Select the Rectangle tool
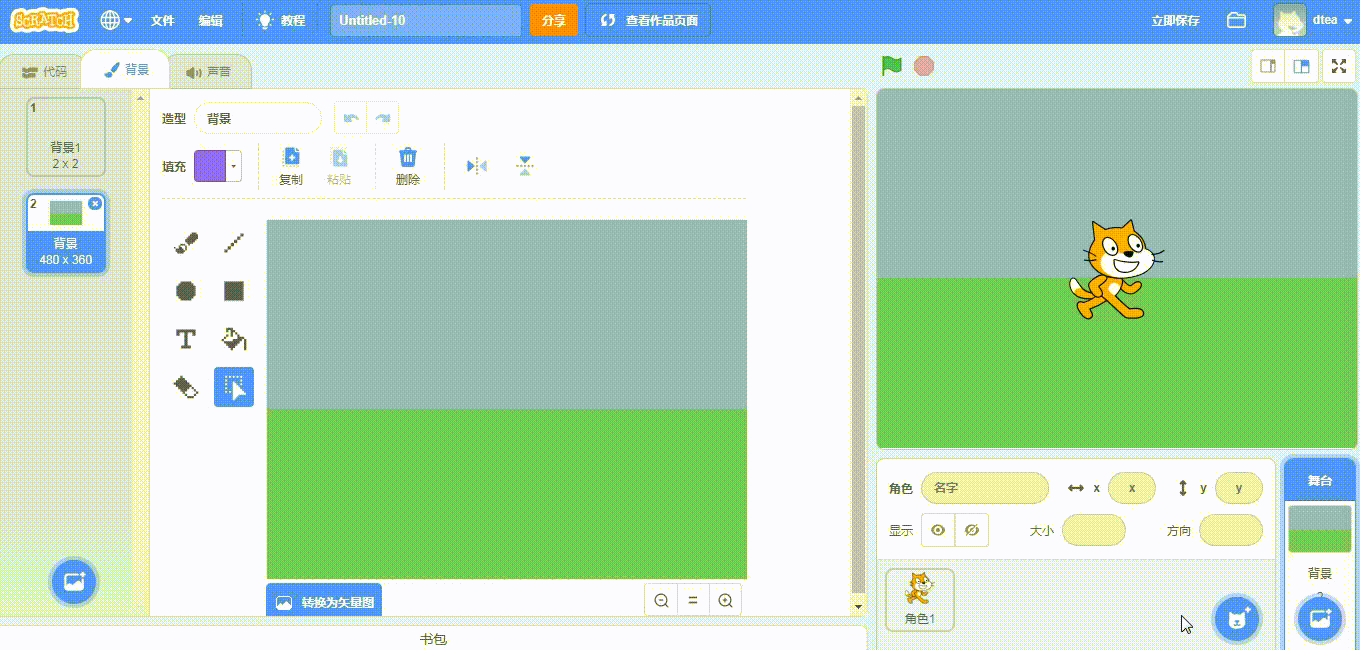1360x650 pixels. [234, 291]
